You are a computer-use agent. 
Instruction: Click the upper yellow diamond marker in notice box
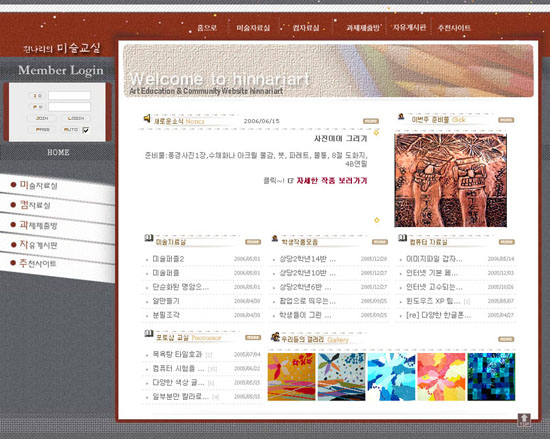(x=376, y=133)
